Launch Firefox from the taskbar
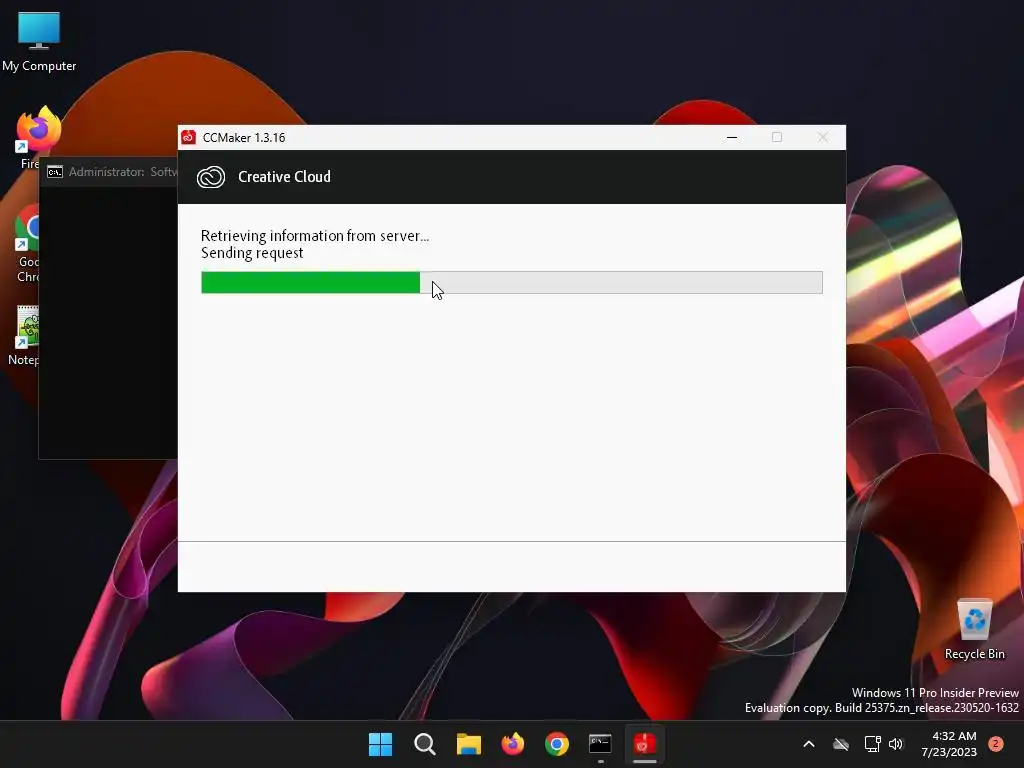Image resolution: width=1024 pixels, height=768 pixels. [x=513, y=744]
